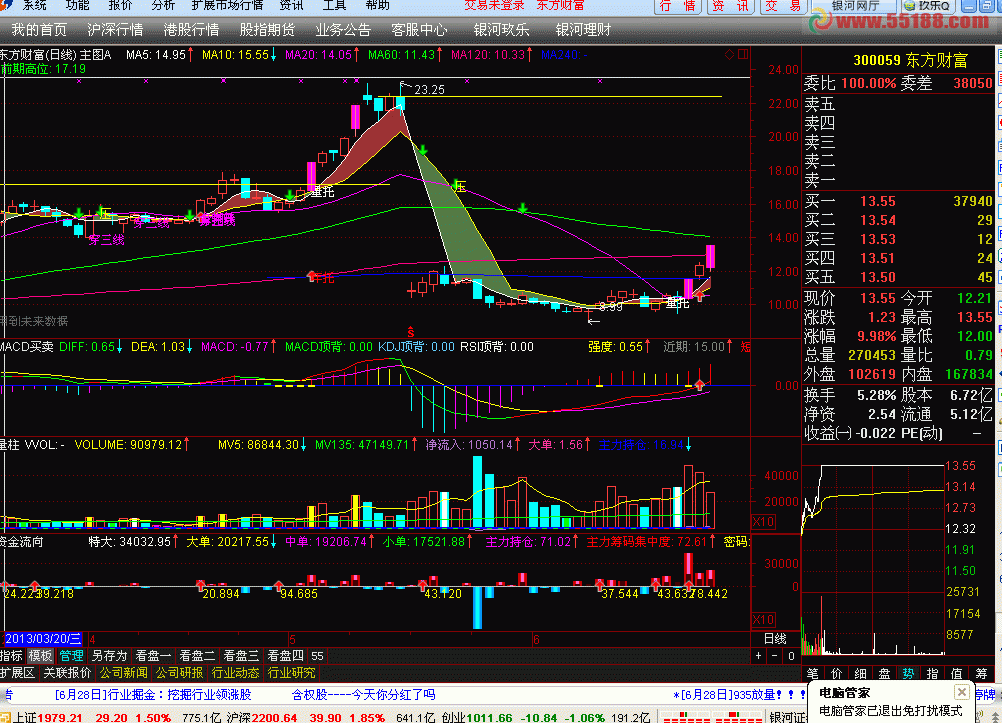
Task: Select the 筹 tab in the side panel
Action: (981, 673)
